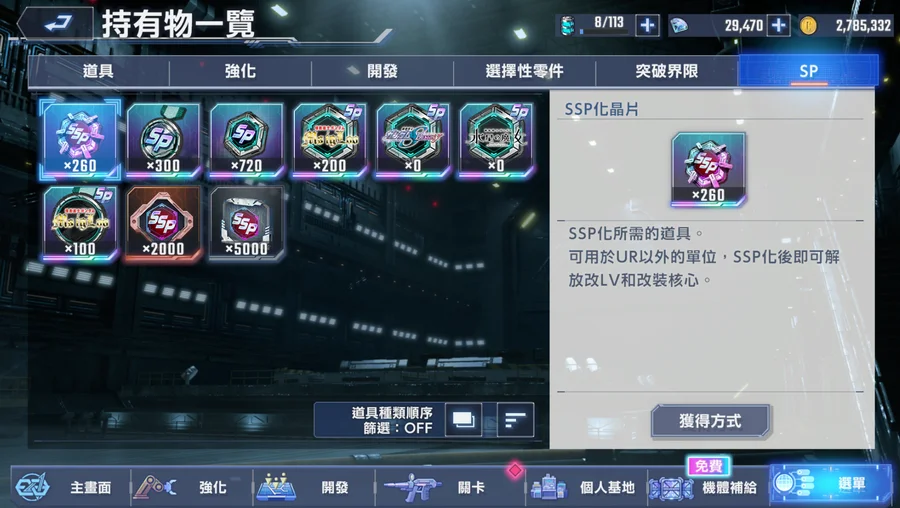Viewport: 900px width, 508px height.
Task: Open the 突破界限 tab
Action: [x=666, y=71]
